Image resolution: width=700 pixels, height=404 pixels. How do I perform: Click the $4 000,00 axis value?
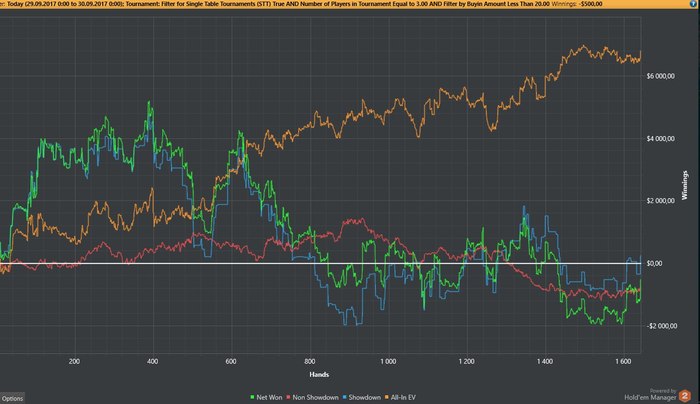[660, 139]
